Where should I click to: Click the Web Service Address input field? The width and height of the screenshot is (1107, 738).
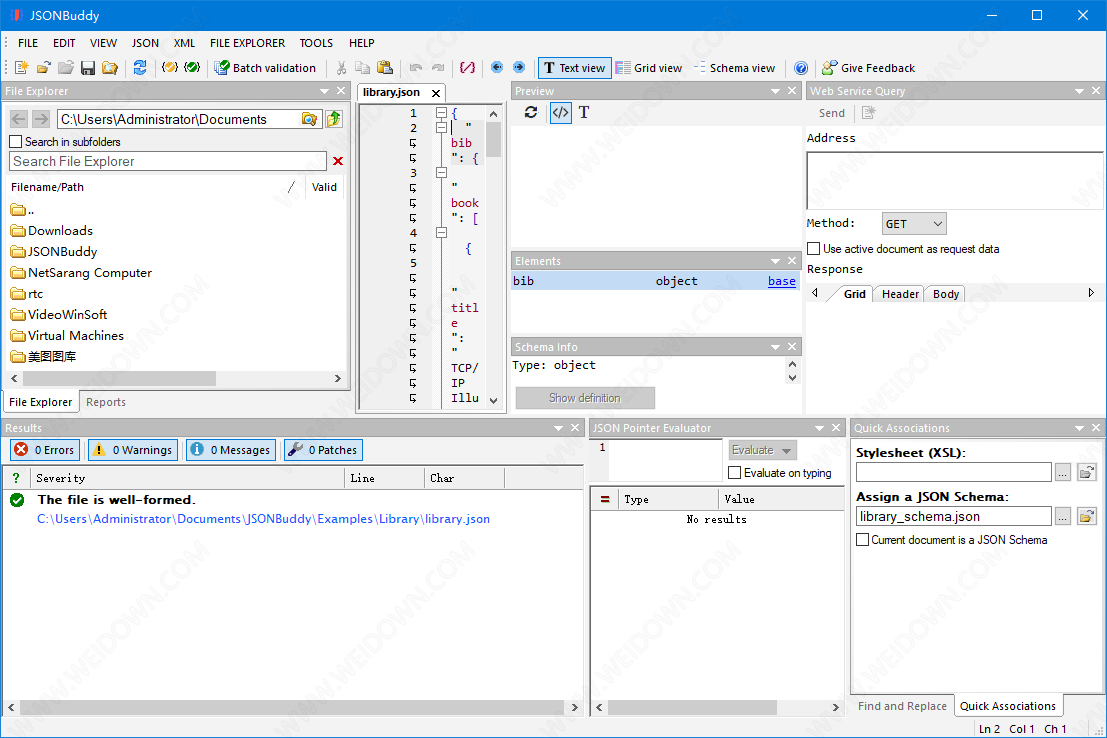(955, 181)
